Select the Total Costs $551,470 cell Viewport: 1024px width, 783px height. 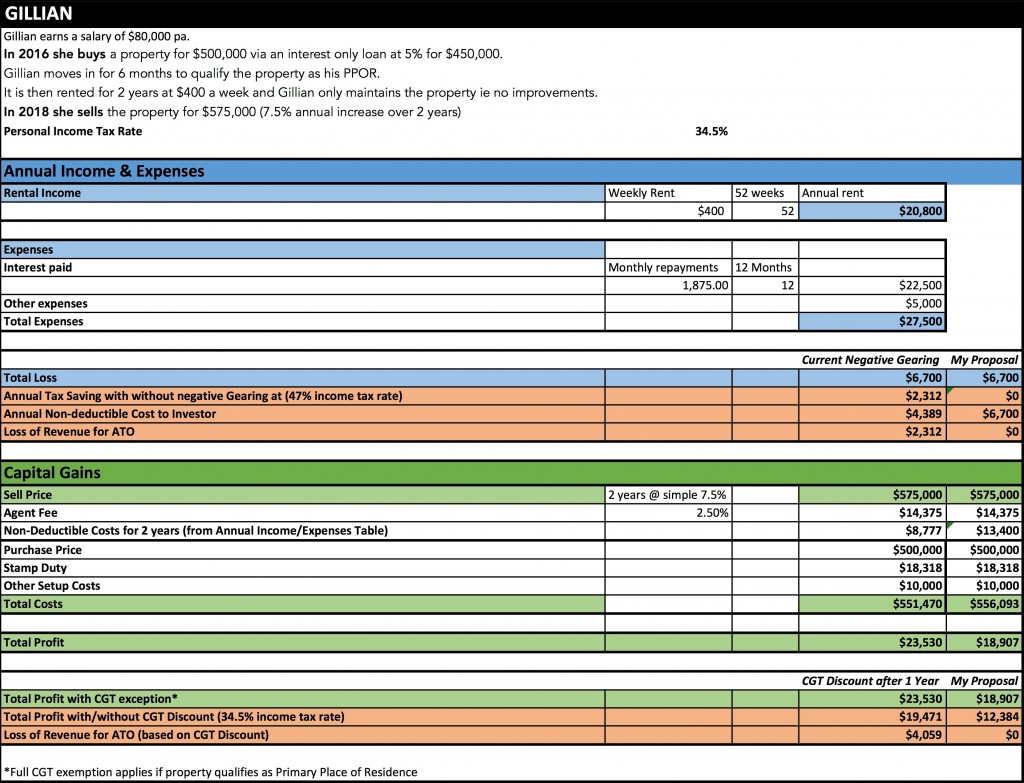(x=872, y=605)
